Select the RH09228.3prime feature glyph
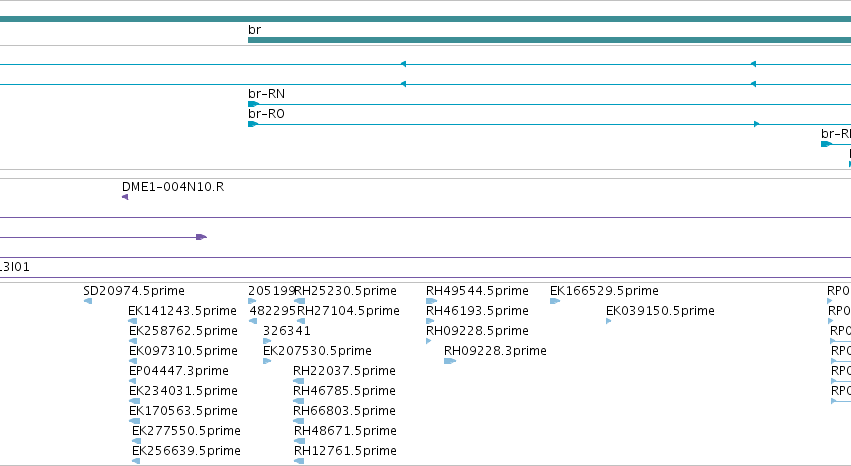 pyautogui.click(x=450, y=361)
